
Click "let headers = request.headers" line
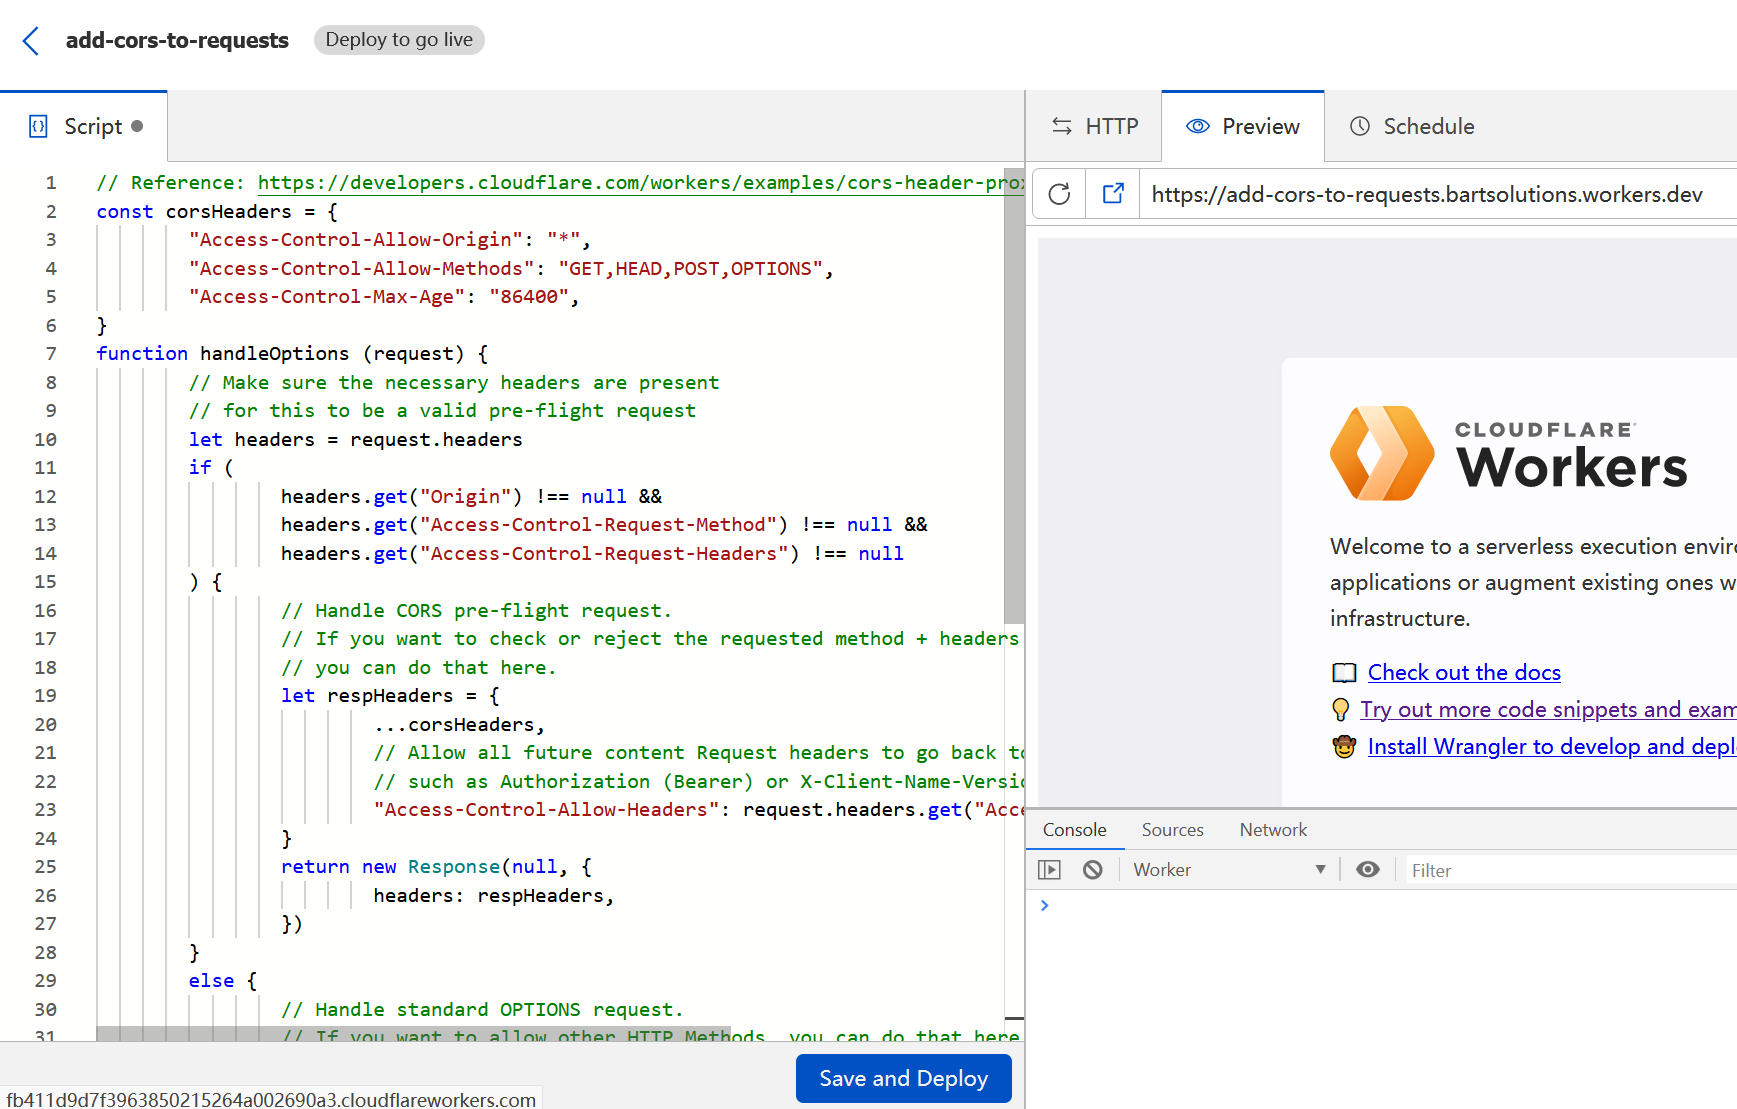click(356, 440)
